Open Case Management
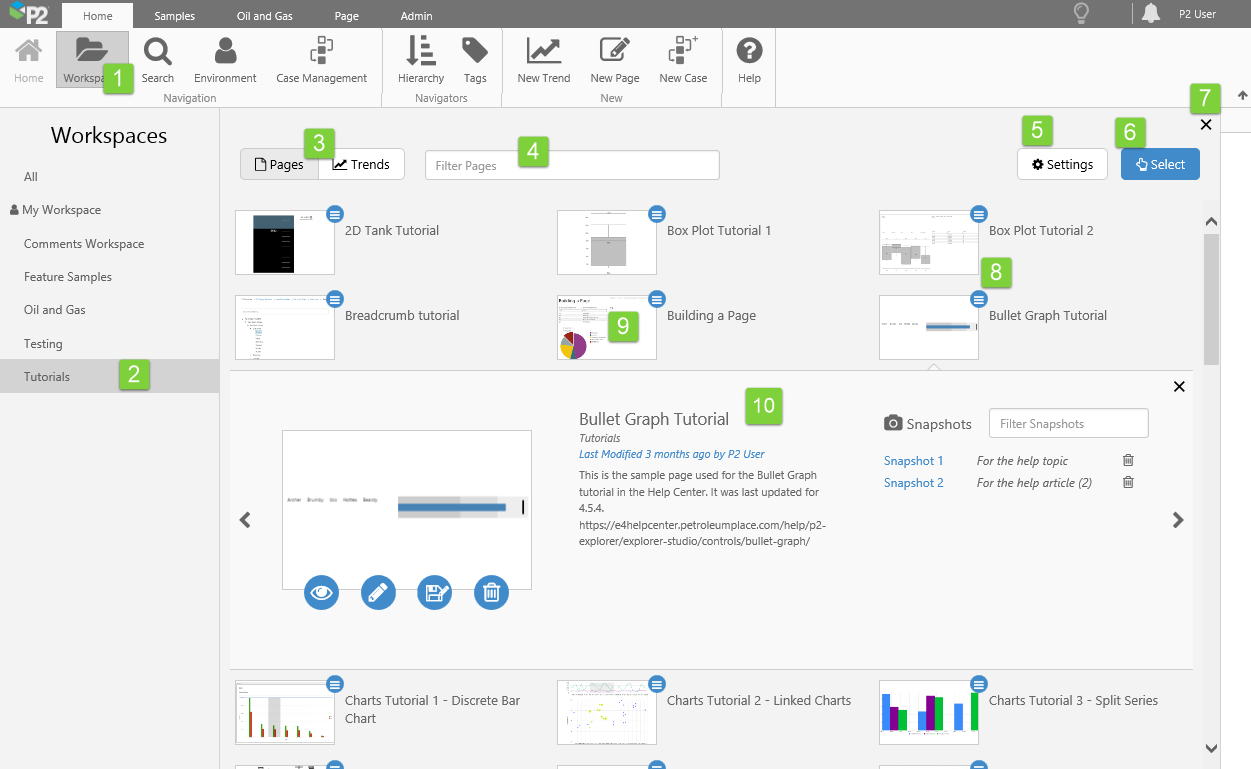The height and width of the screenshot is (769, 1251). (322, 61)
